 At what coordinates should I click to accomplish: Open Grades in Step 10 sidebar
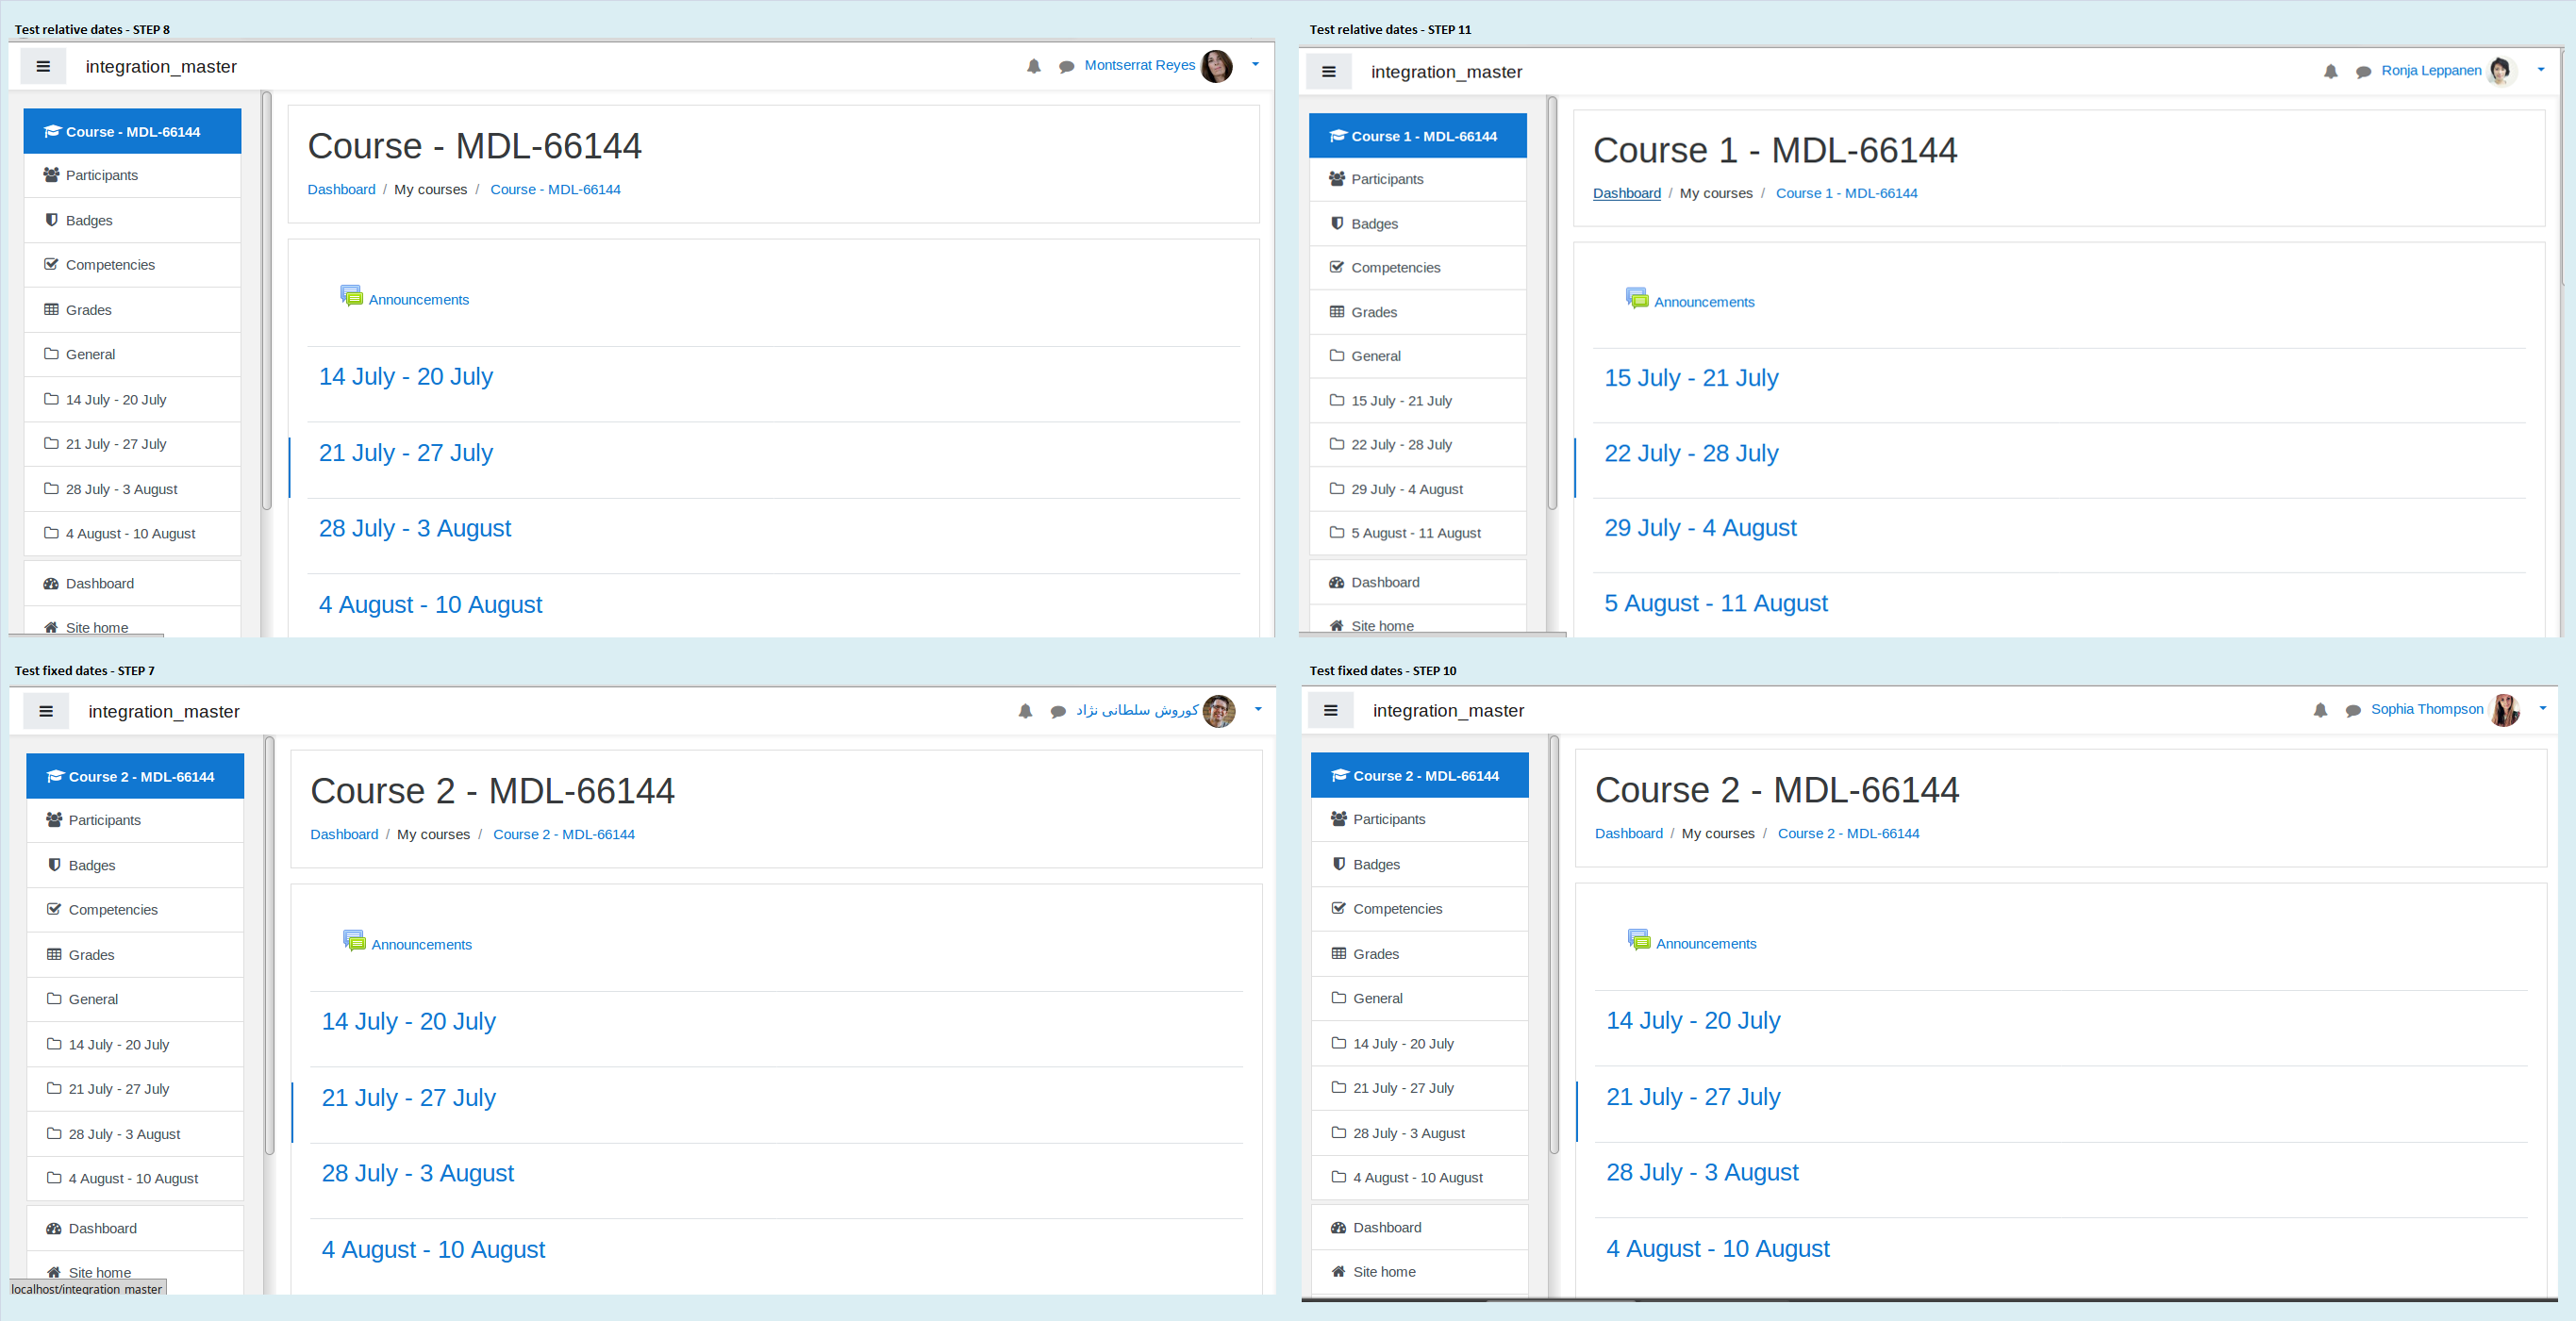[1420, 954]
